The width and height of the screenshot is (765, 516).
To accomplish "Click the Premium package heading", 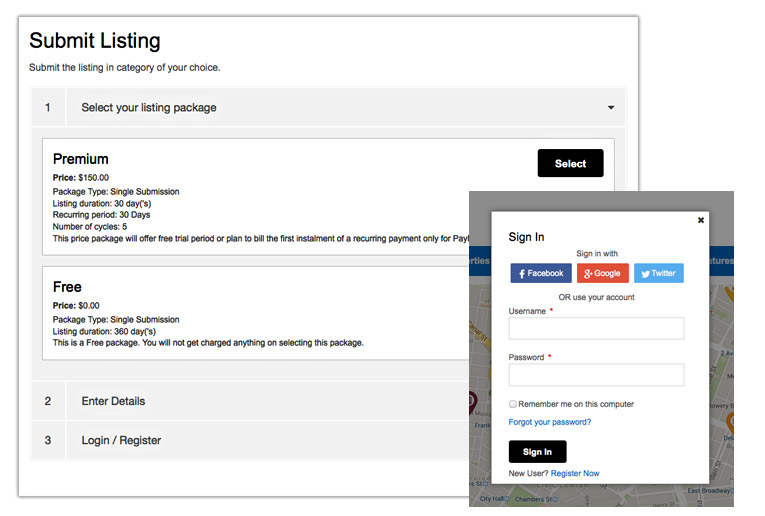I will pos(81,159).
